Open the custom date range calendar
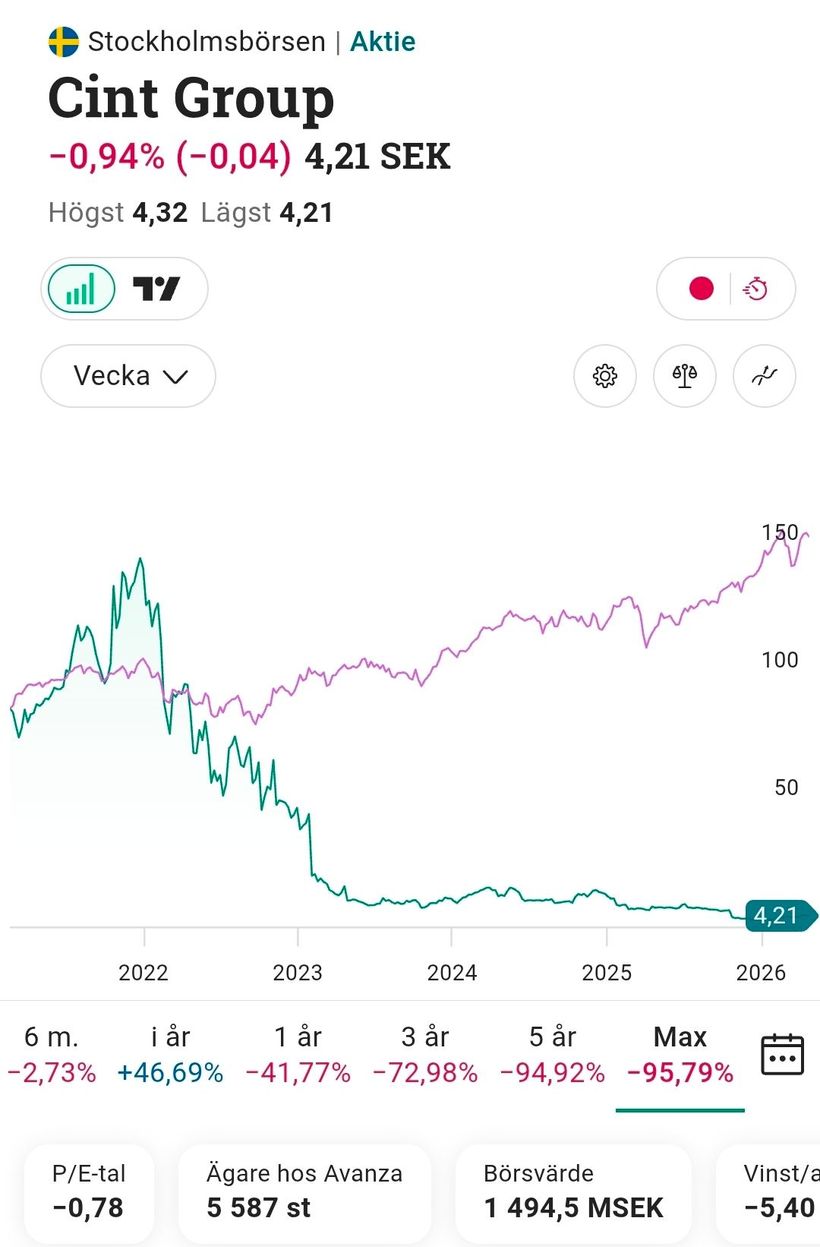This screenshot has width=820, height=1247. pos(782,1055)
